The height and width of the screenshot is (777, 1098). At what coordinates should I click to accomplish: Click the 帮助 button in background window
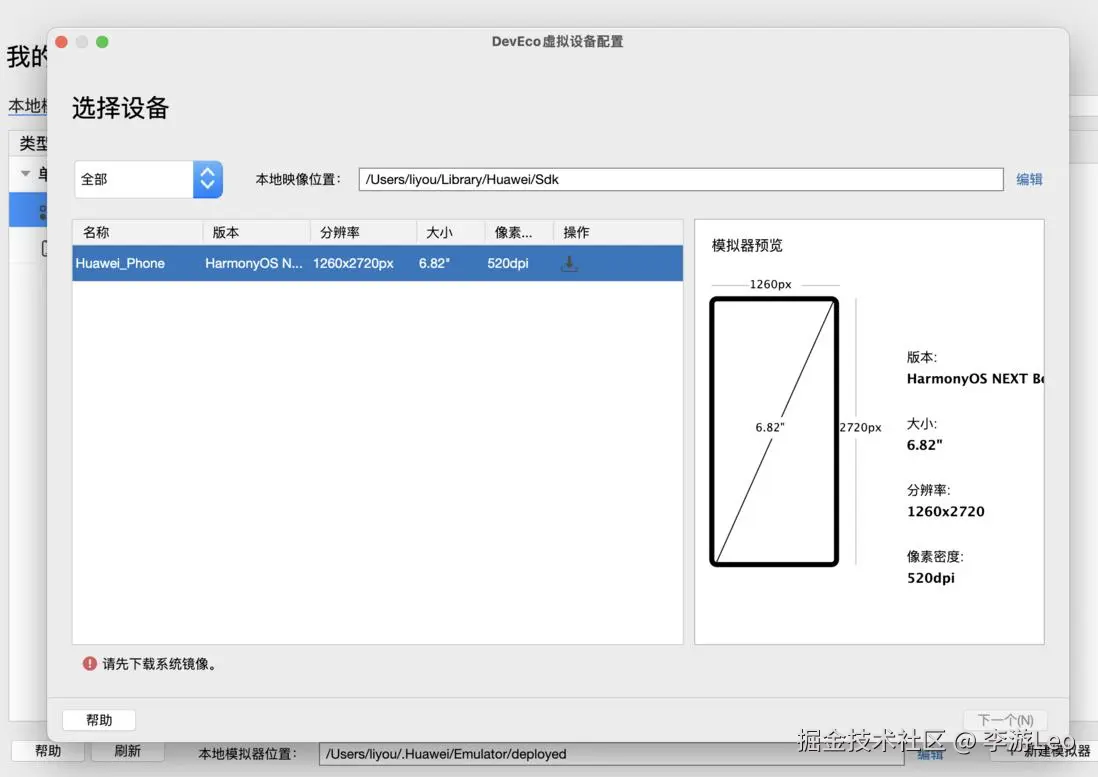[48, 751]
